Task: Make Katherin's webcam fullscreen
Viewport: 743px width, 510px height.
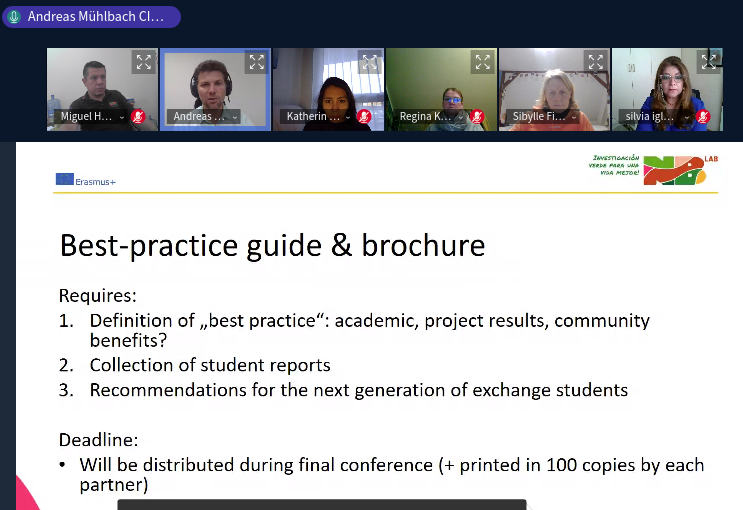Action: pos(370,62)
